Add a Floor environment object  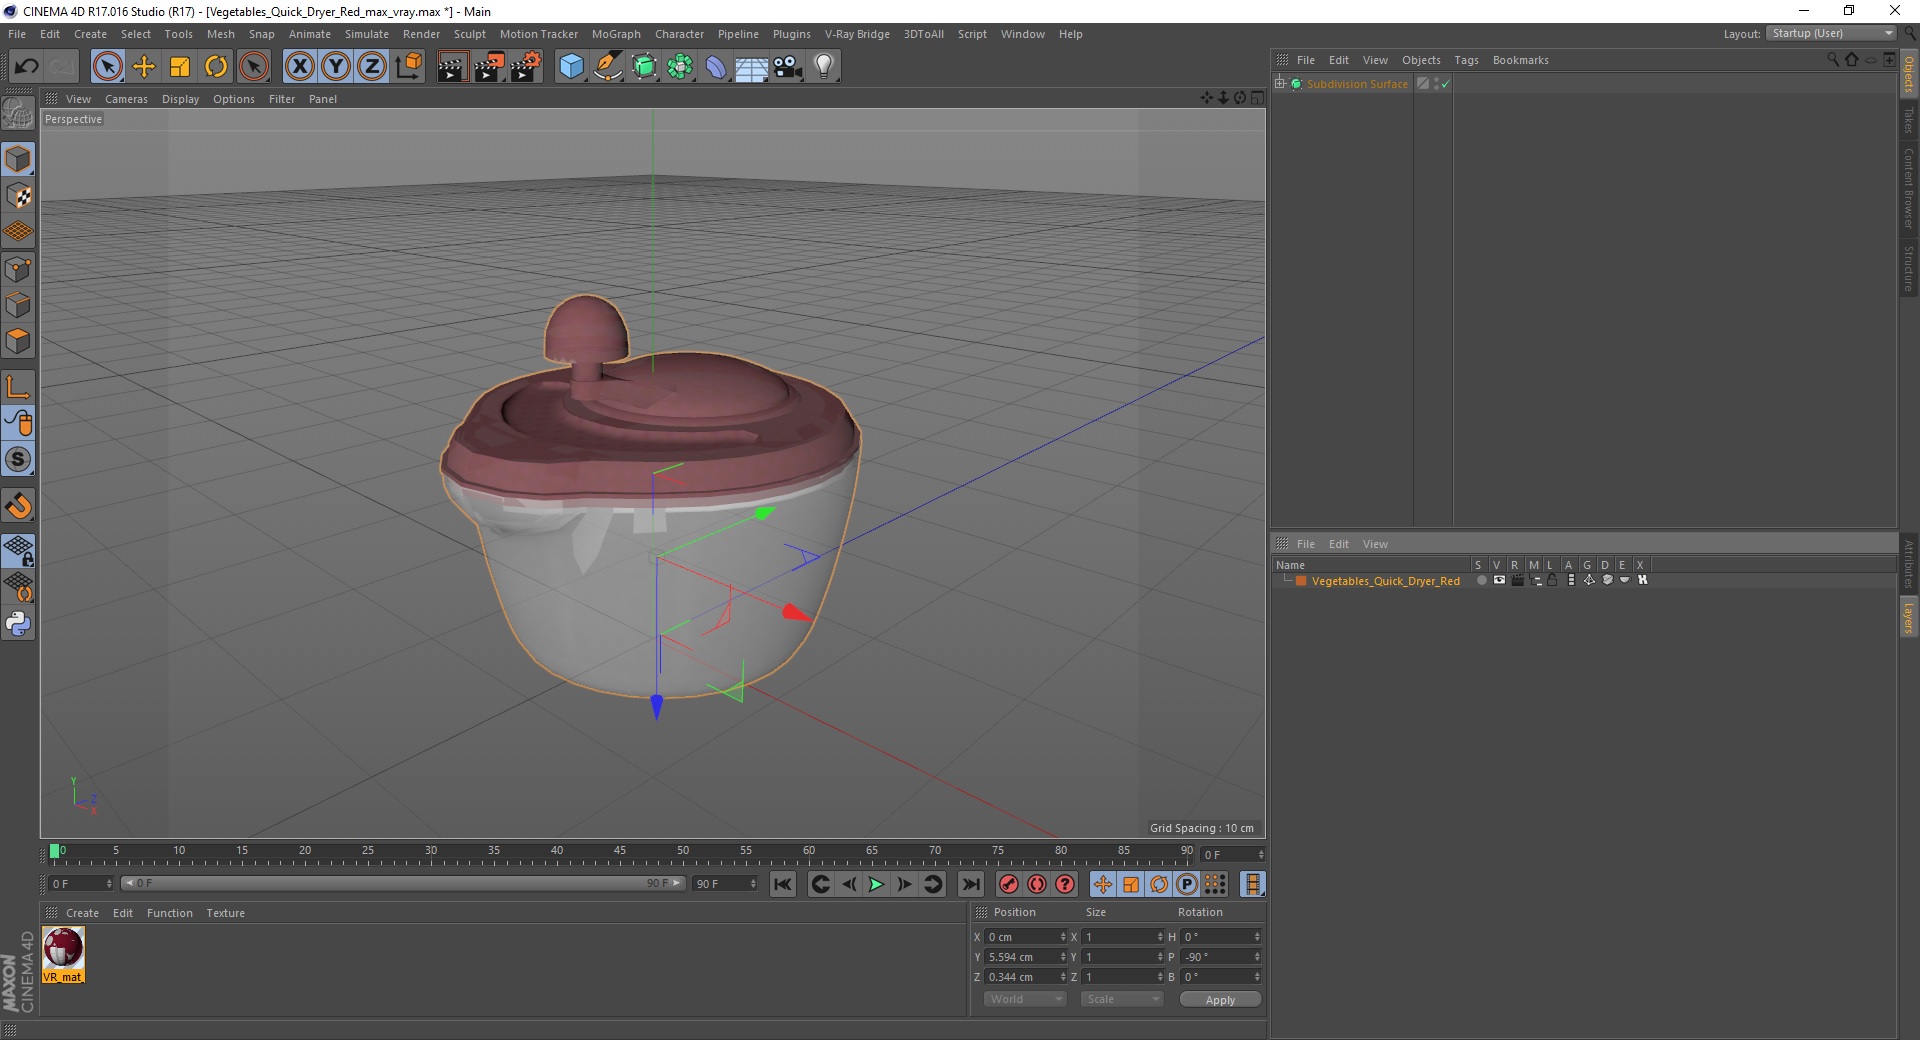(x=752, y=67)
